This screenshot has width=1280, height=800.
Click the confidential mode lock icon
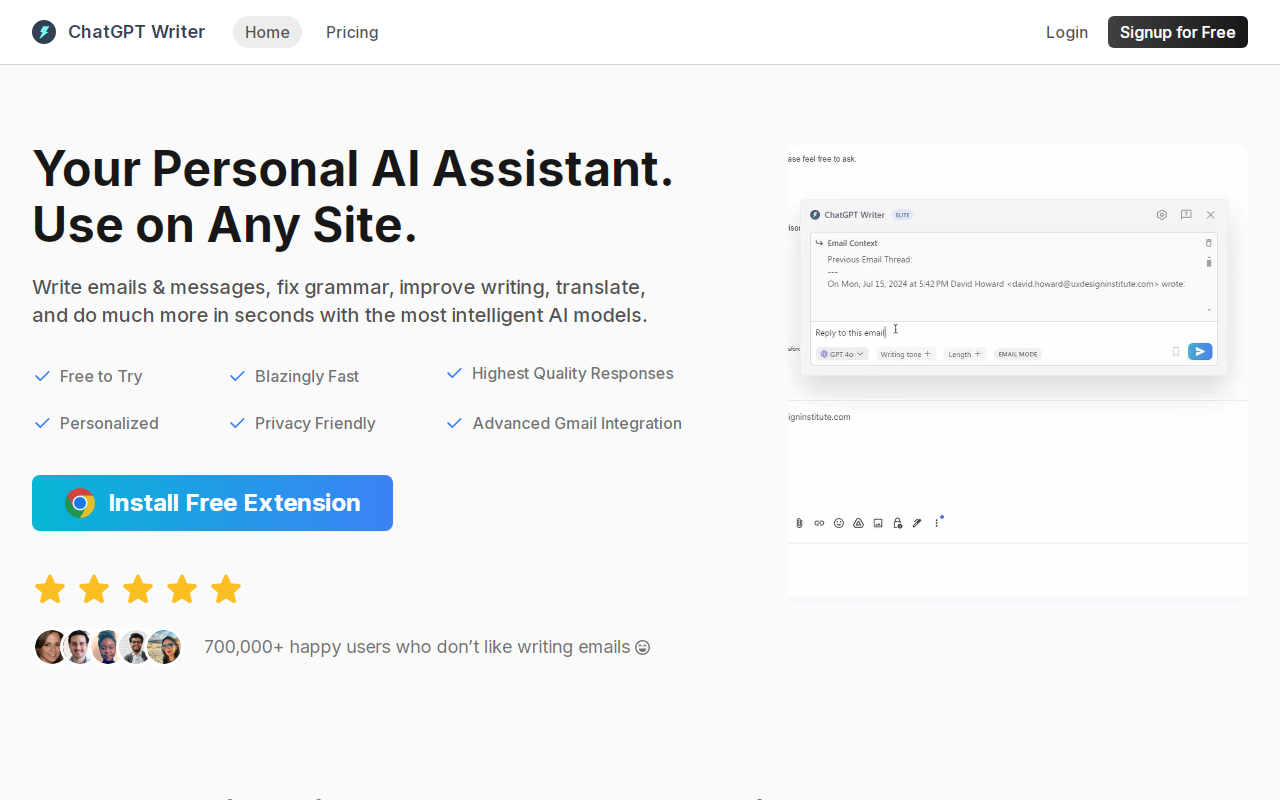pyautogui.click(x=898, y=523)
